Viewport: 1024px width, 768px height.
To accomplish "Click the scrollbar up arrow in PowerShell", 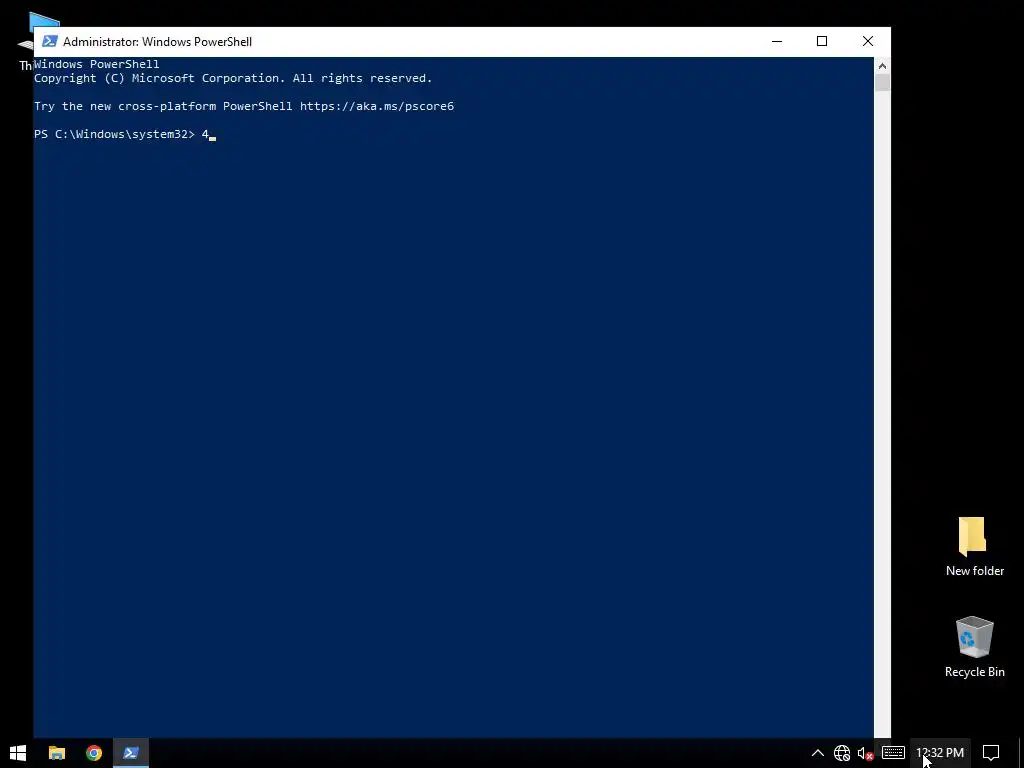I will pos(882,65).
